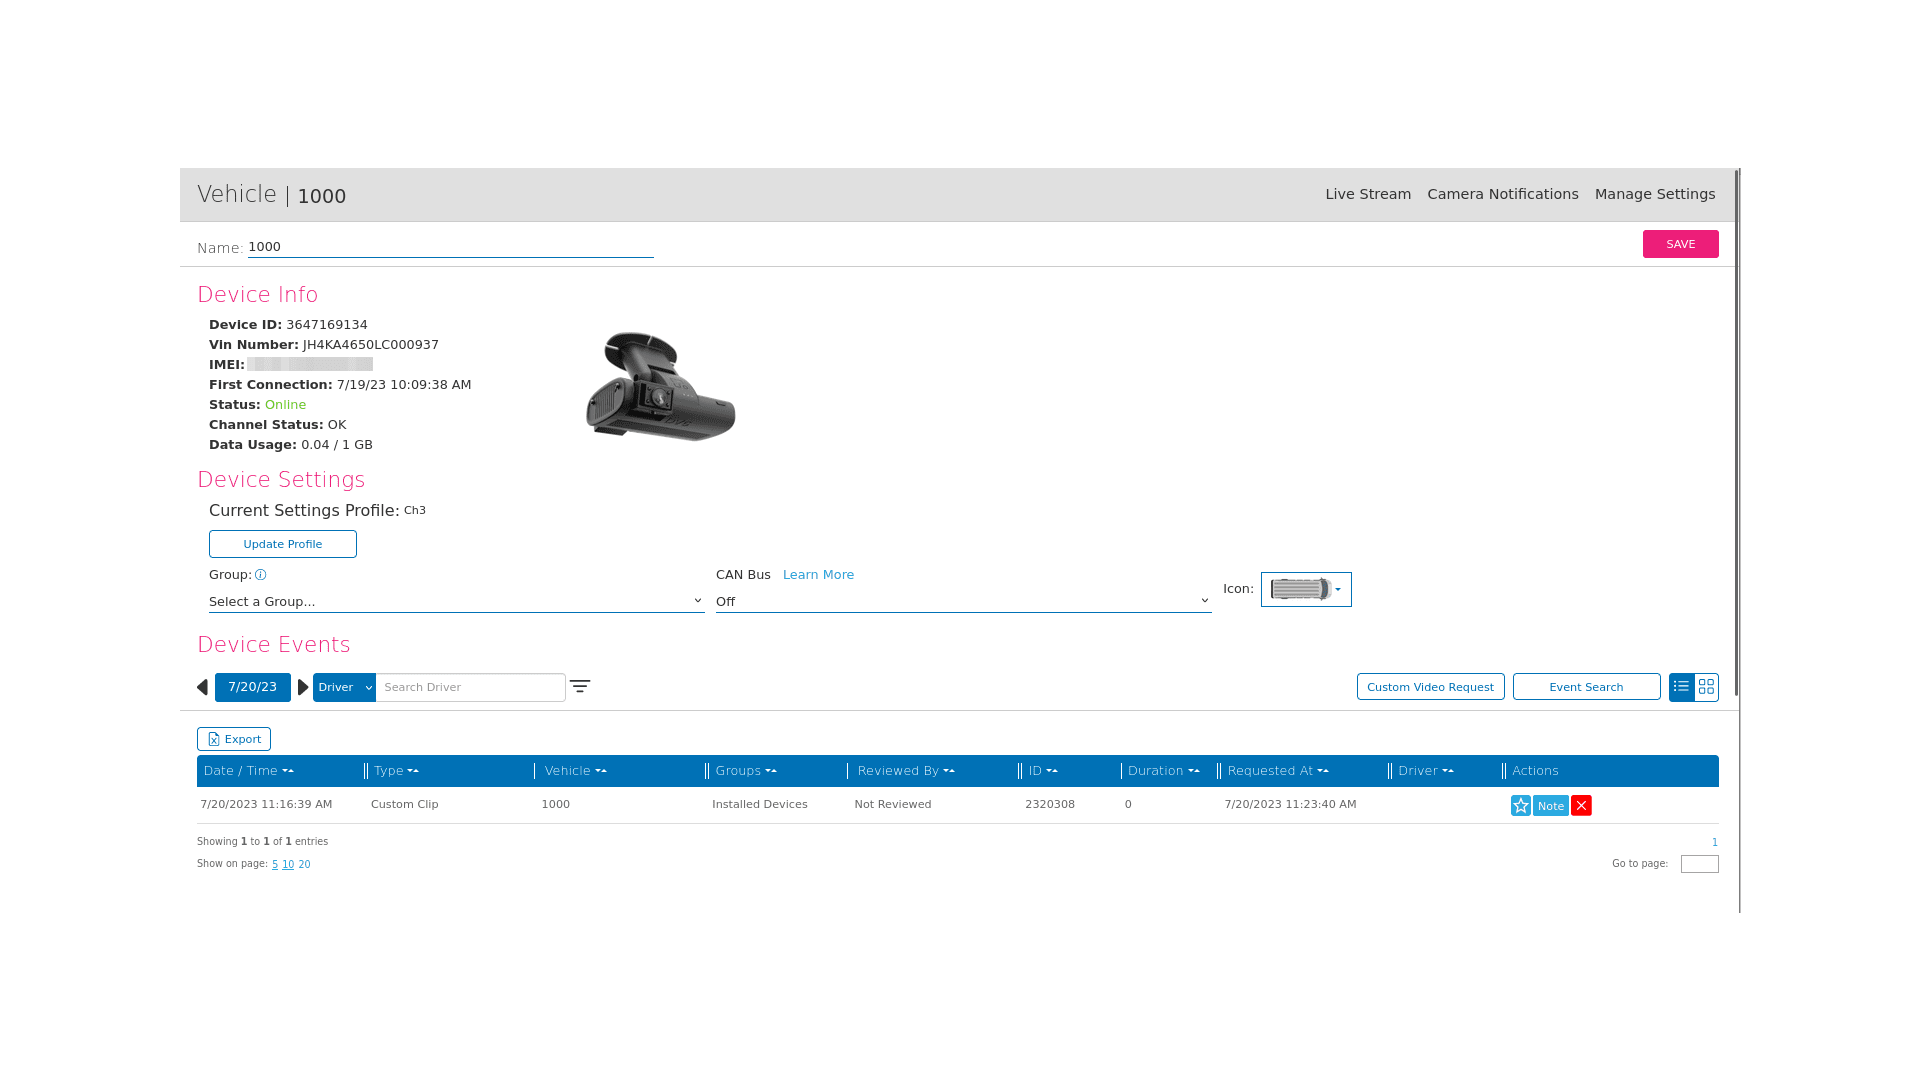Add Note to event 2320308
1920x1080 pixels.
coord(1550,805)
